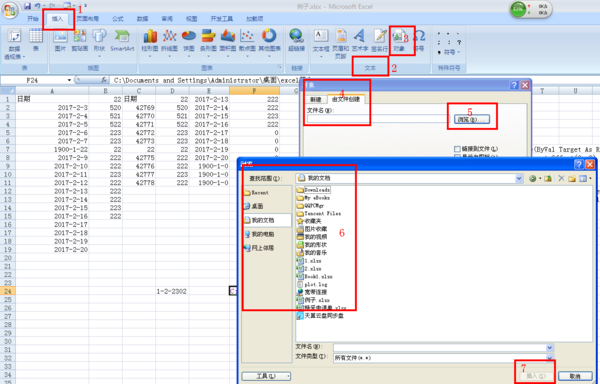Open the Downloads folder in file list
Image resolution: width=600 pixels, height=384 pixels.
click(314, 190)
